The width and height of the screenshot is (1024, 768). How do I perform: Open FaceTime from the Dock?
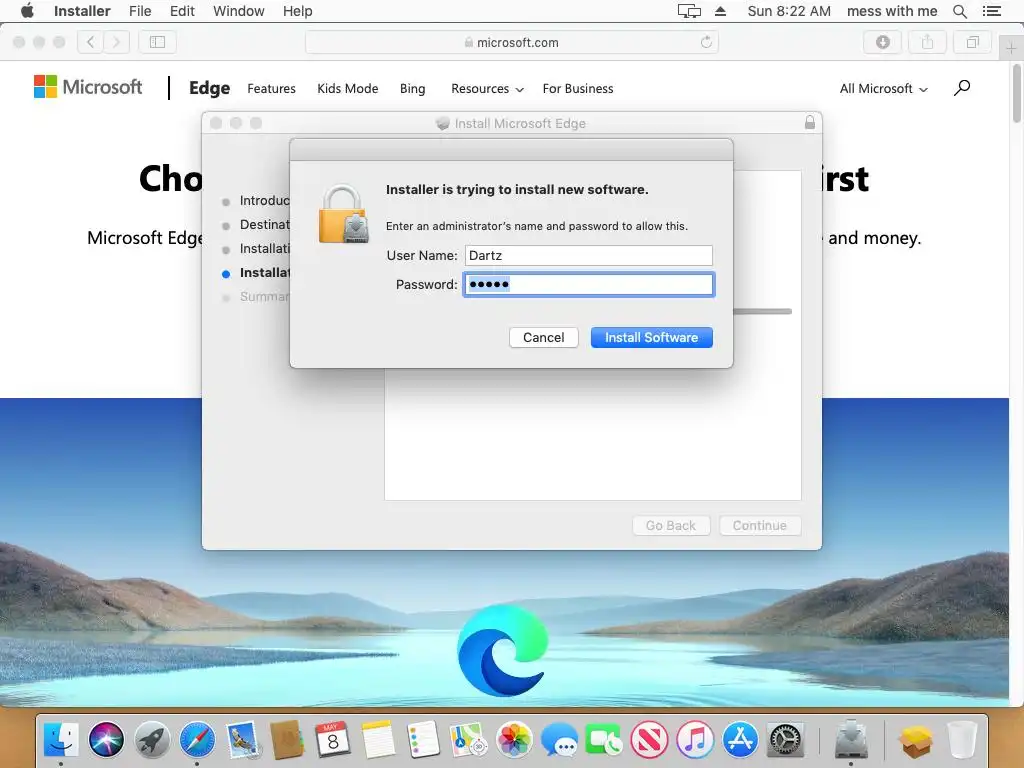click(x=604, y=740)
